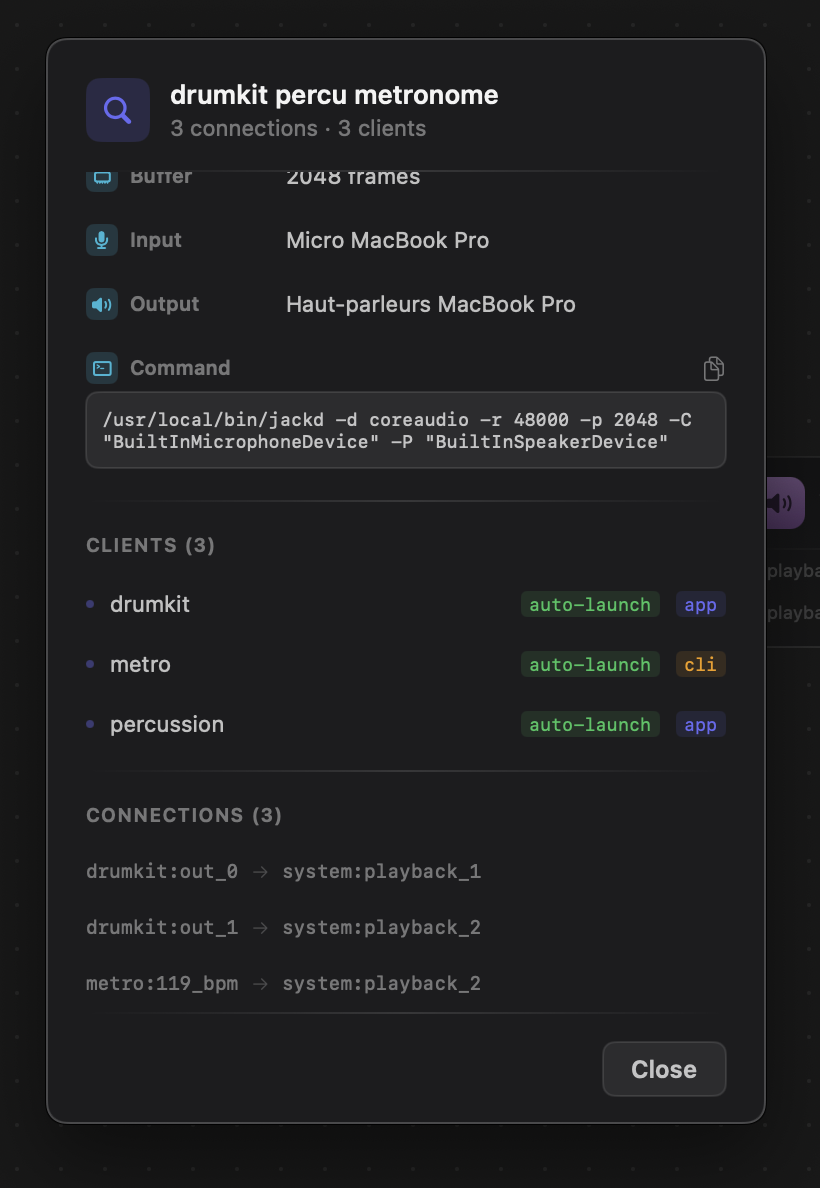Click the drumkit:out_1 connection row
Screen dimensions: 820x1188
coord(284,927)
